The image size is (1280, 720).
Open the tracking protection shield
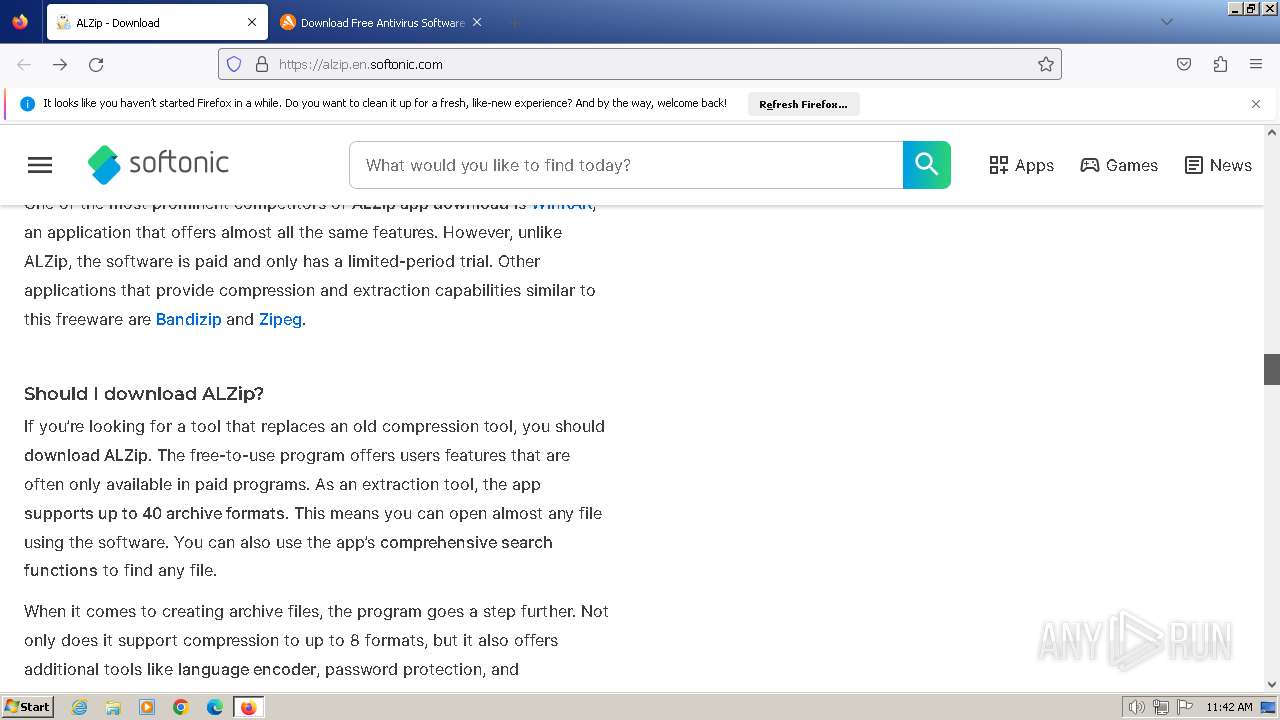pyautogui.click(x=234, y=64)
